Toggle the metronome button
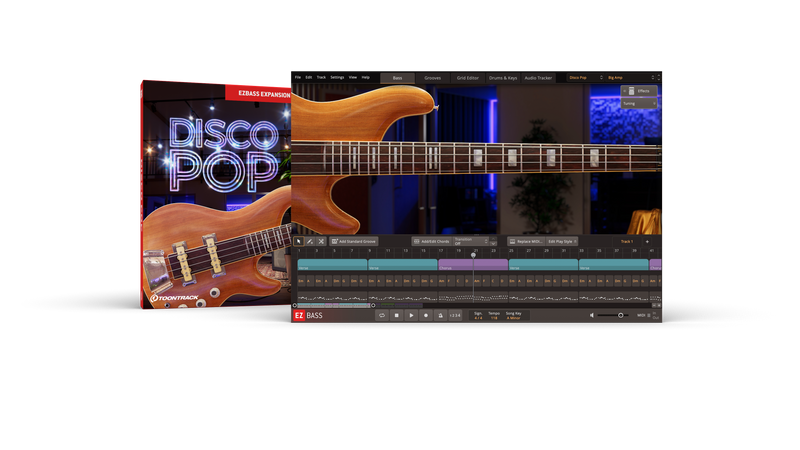The image size is (800, 450). pos(440,315)
